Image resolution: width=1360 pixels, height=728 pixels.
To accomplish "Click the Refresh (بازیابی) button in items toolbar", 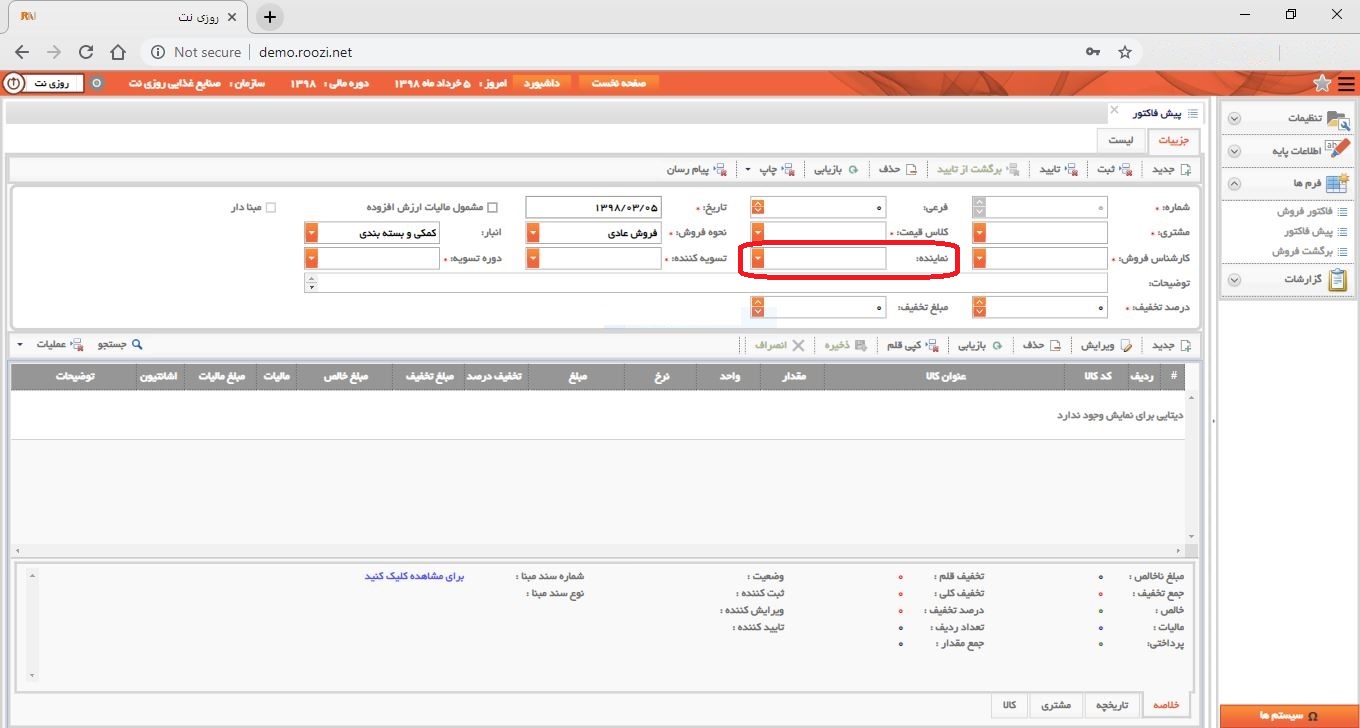I will click(981, 345).
